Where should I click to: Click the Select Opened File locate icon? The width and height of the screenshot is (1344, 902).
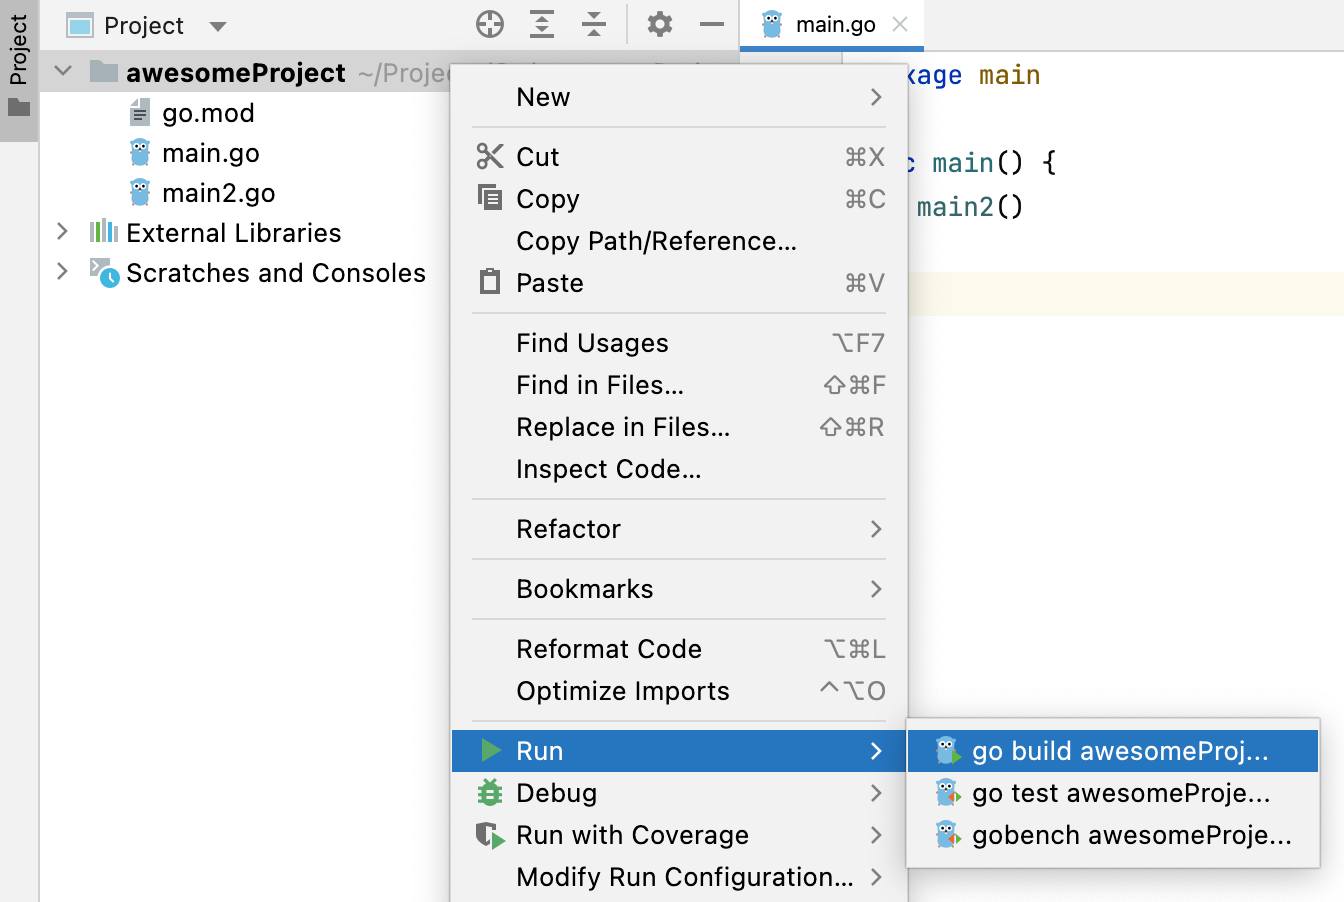pyautogui.click(x=490, y=25)
